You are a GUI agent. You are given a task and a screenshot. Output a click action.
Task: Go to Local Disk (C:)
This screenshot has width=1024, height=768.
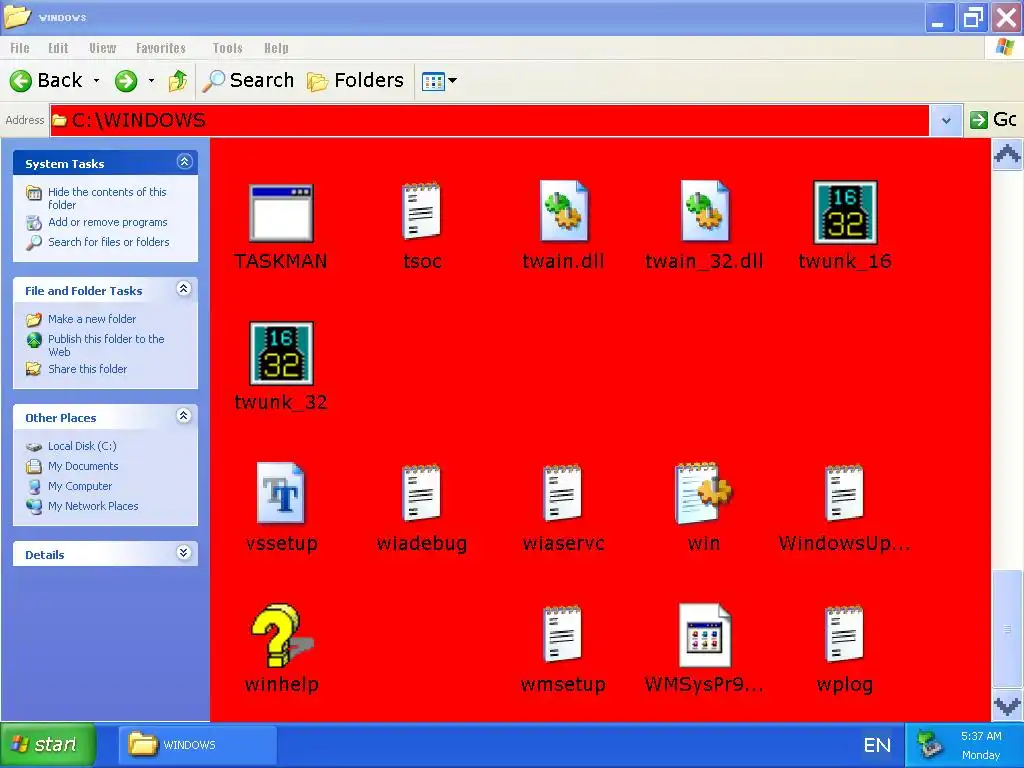pyautogui.click(x=82, y=446)
